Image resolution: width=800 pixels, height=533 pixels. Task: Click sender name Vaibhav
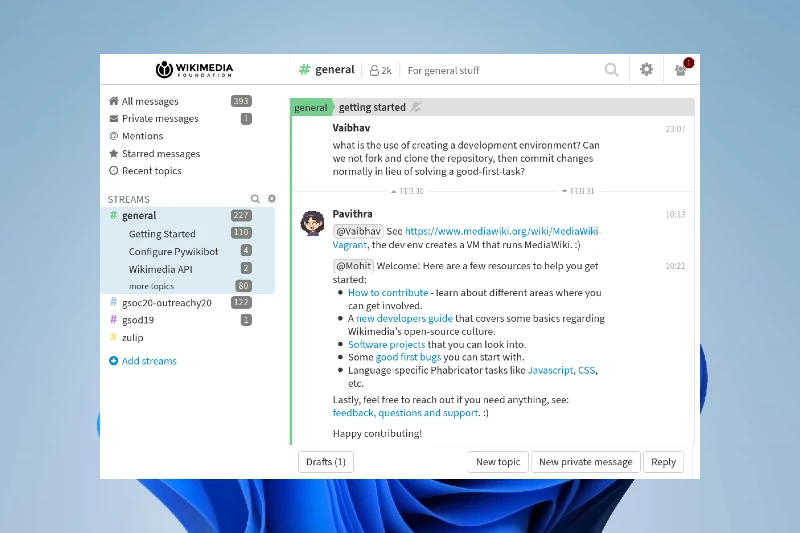pos(351,128)
